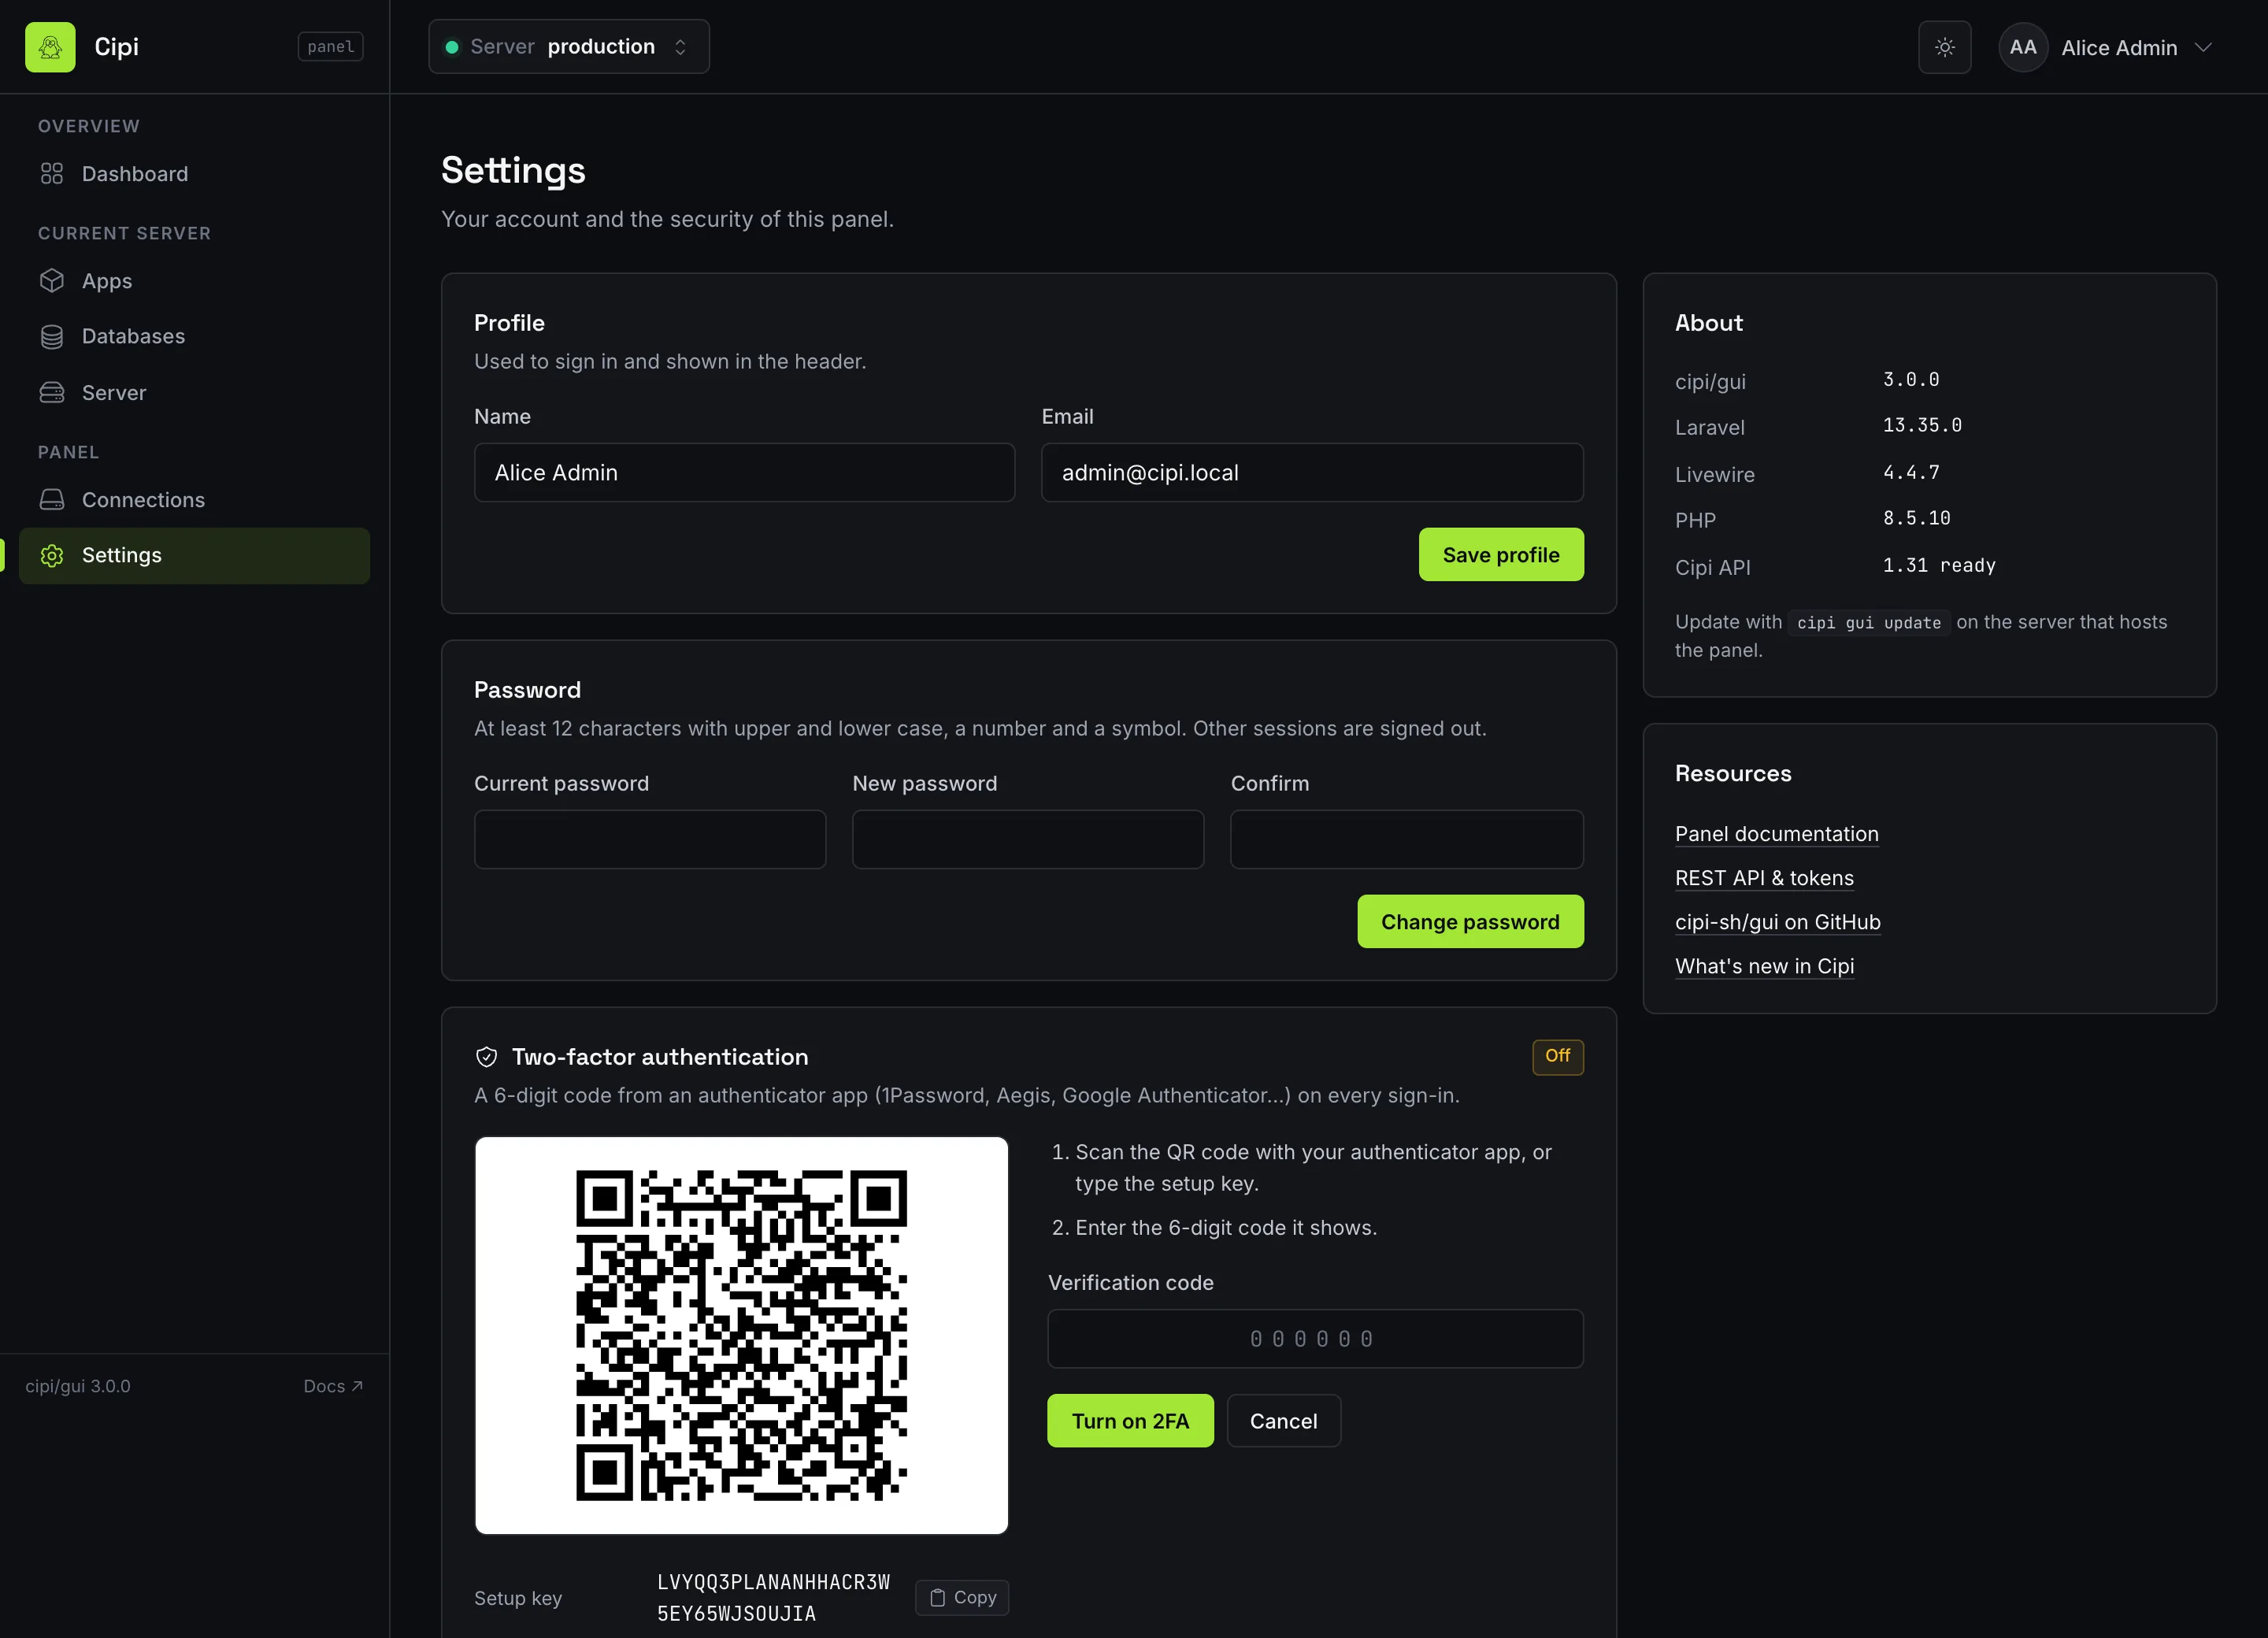Click the panel badge next to Cipi
Screen dimensions: 2268x1638
pos(330,47)
